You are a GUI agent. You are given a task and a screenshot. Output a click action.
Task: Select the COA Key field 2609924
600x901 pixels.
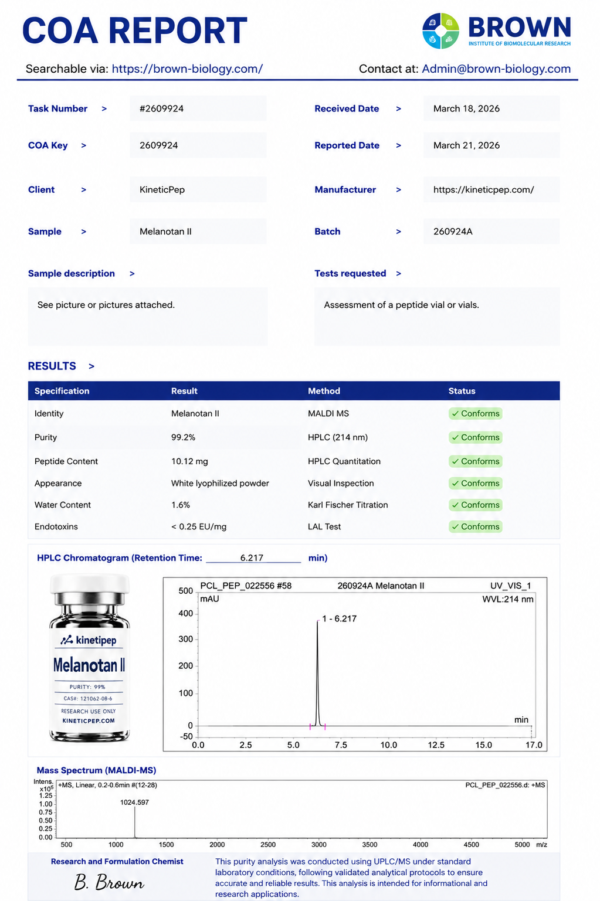coord(198,145)
